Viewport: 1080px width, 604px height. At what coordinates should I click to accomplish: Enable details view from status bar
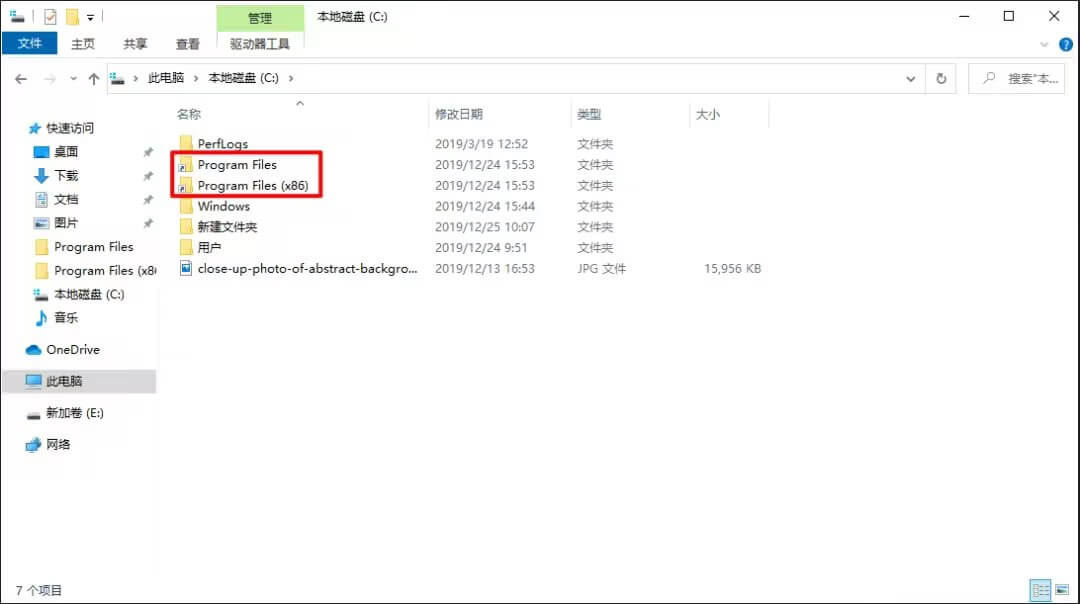[x=1040, y=589]
